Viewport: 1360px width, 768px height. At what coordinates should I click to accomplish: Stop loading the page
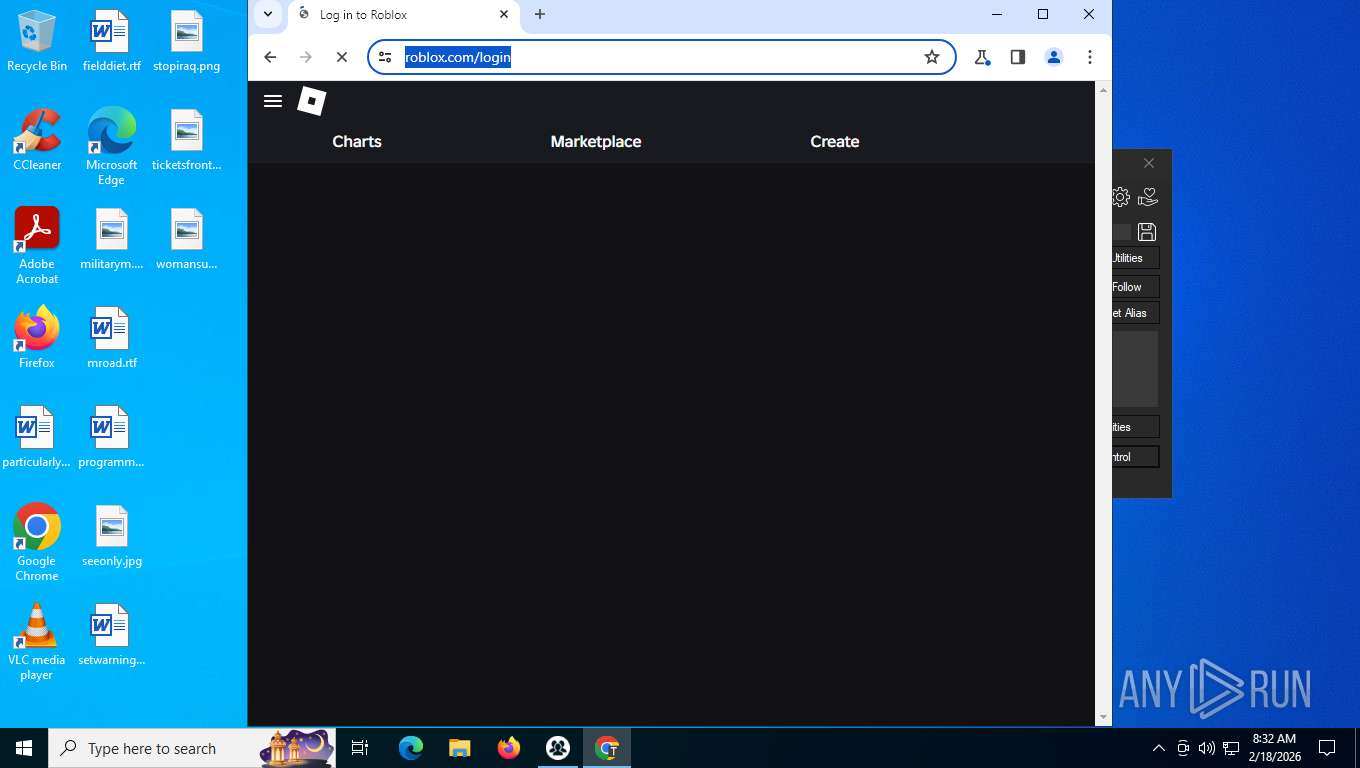pyautogui.click(x=342, y=57)
